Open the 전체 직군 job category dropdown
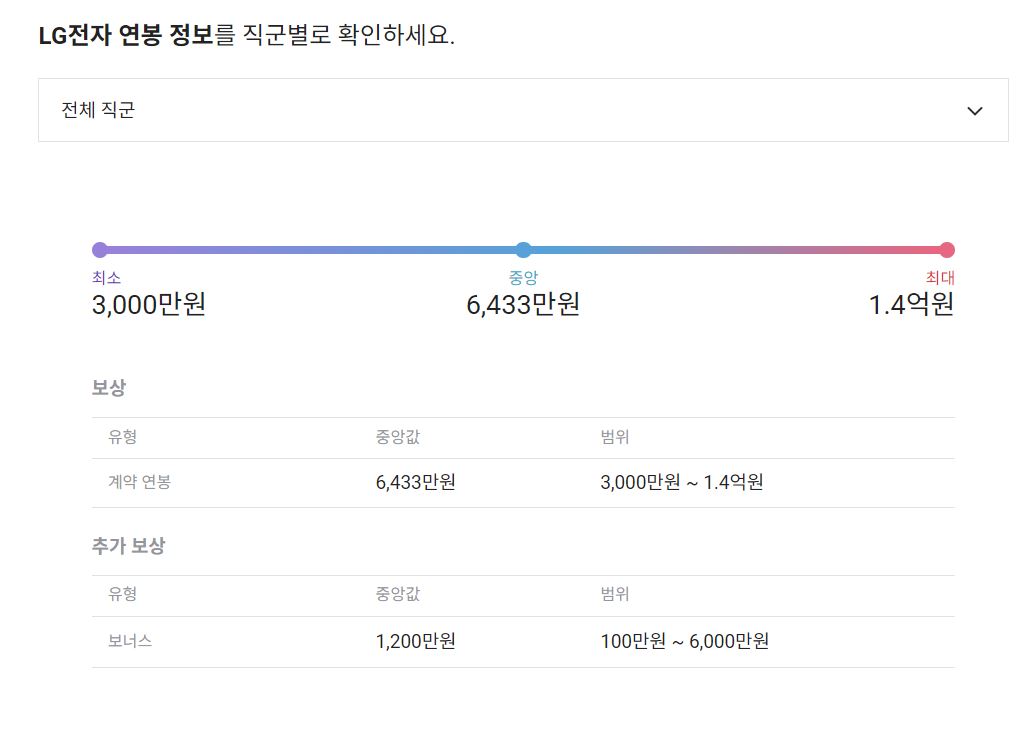This screenshot has height=748, width=1028. tap(522, 110)
